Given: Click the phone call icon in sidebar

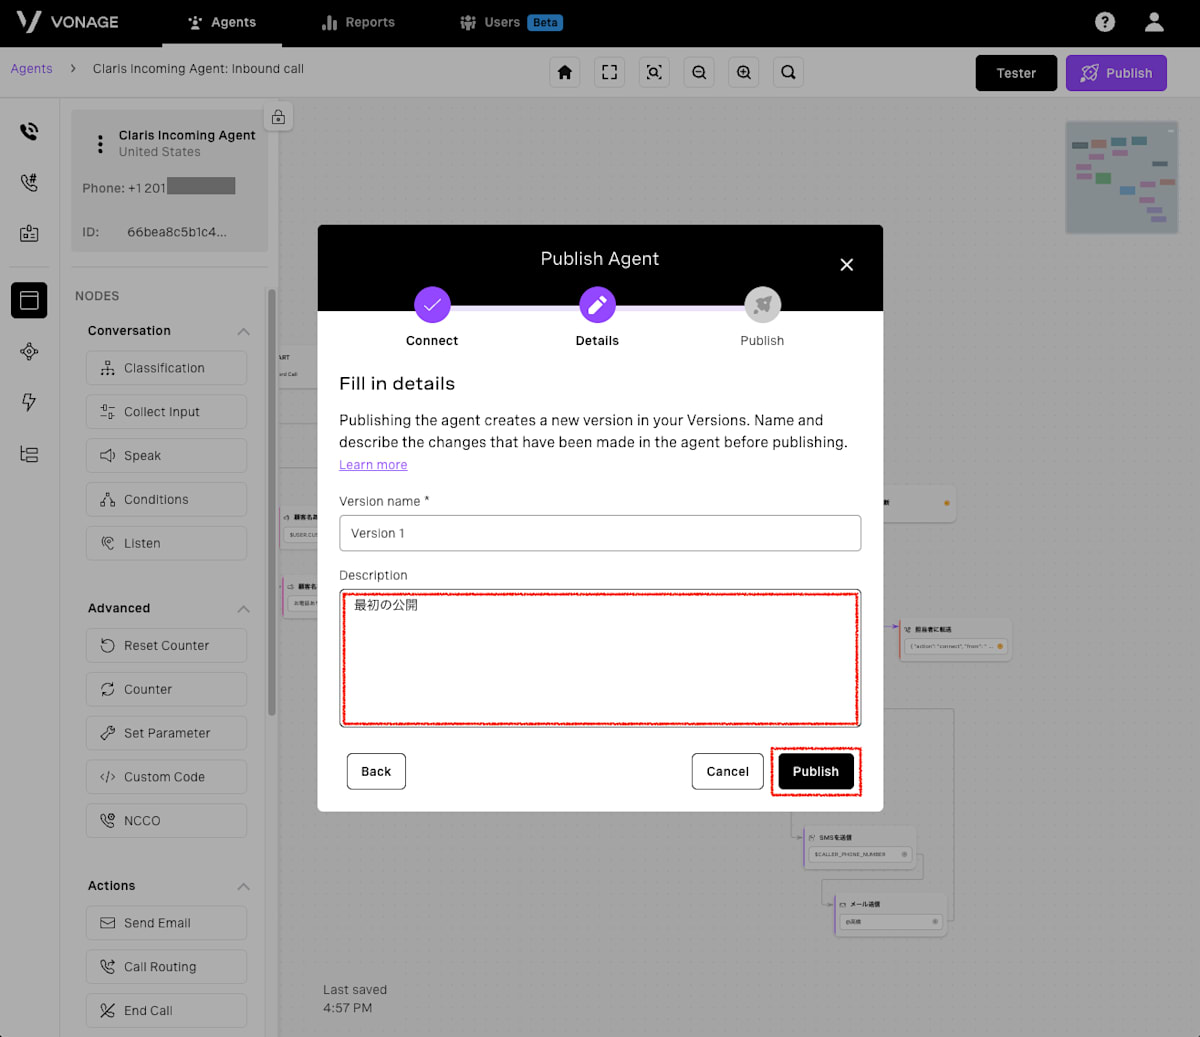Looking at the screenshot, I should (x=29, y=131).
